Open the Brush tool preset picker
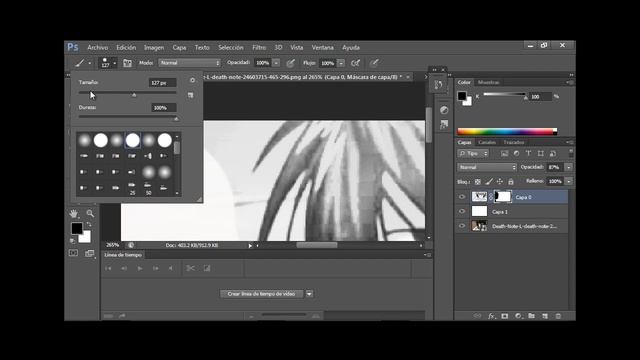 [83, 63]
